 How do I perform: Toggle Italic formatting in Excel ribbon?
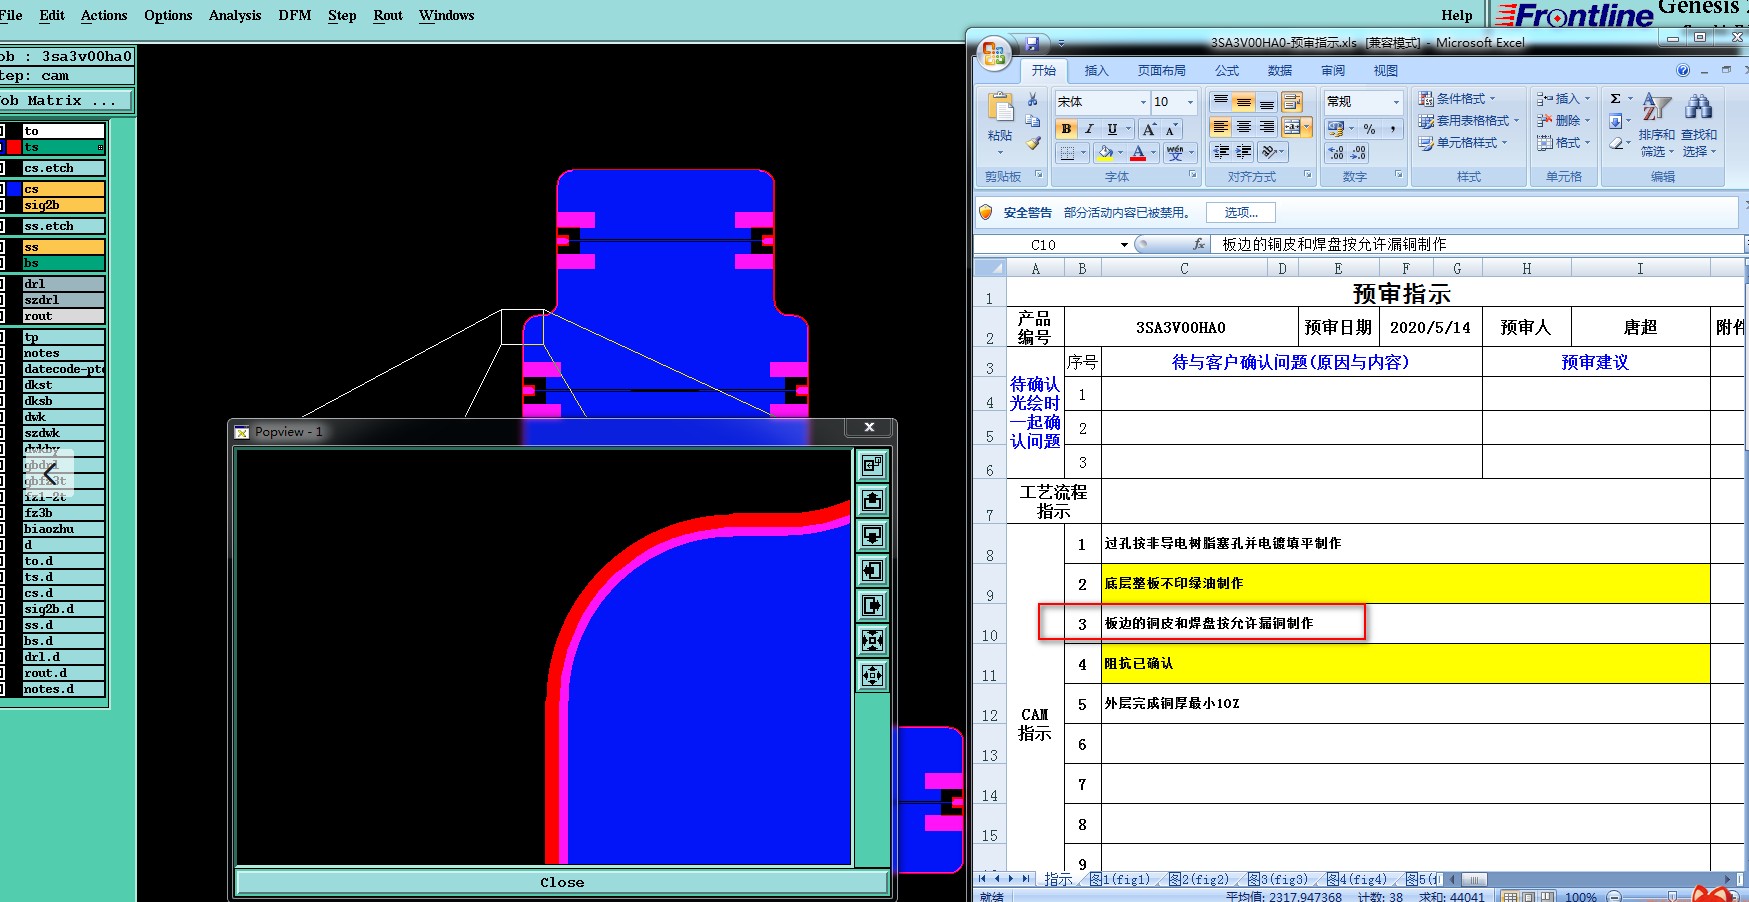click(1089, 129)
